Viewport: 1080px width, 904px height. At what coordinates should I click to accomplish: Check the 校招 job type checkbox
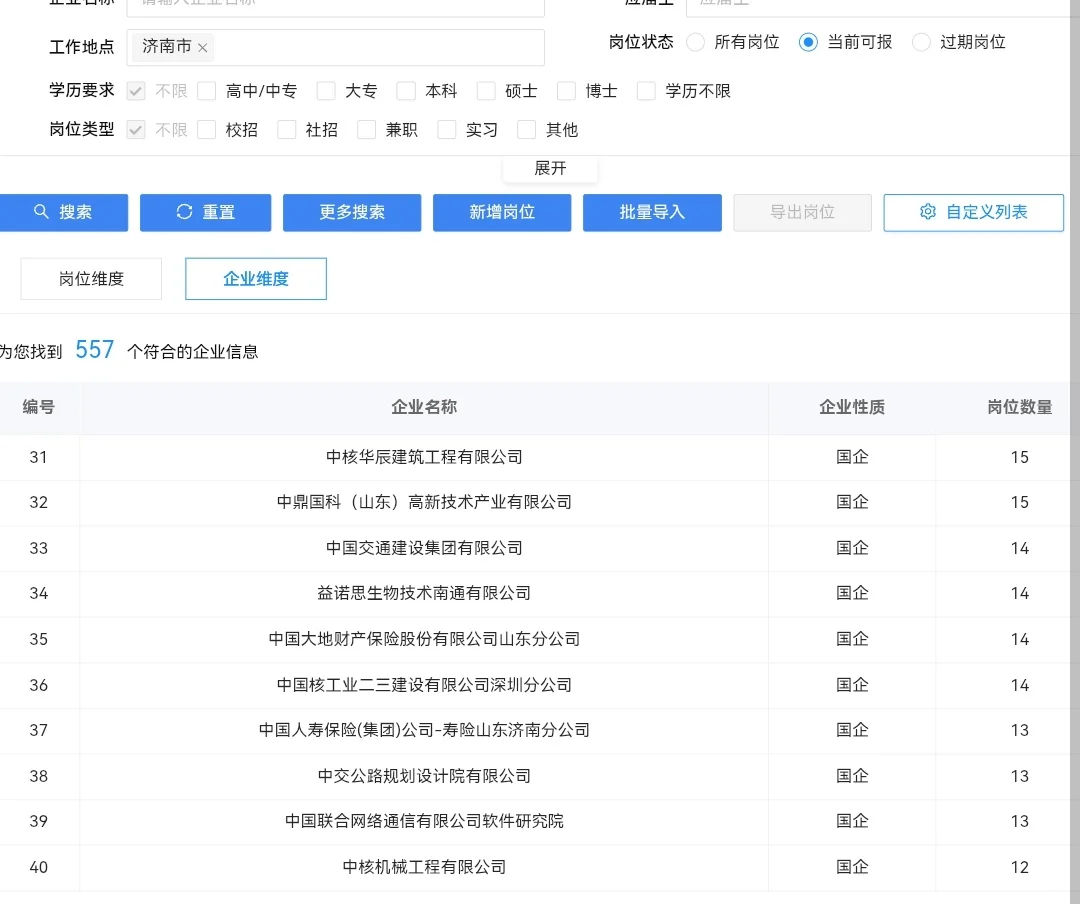tap(207, 130)
